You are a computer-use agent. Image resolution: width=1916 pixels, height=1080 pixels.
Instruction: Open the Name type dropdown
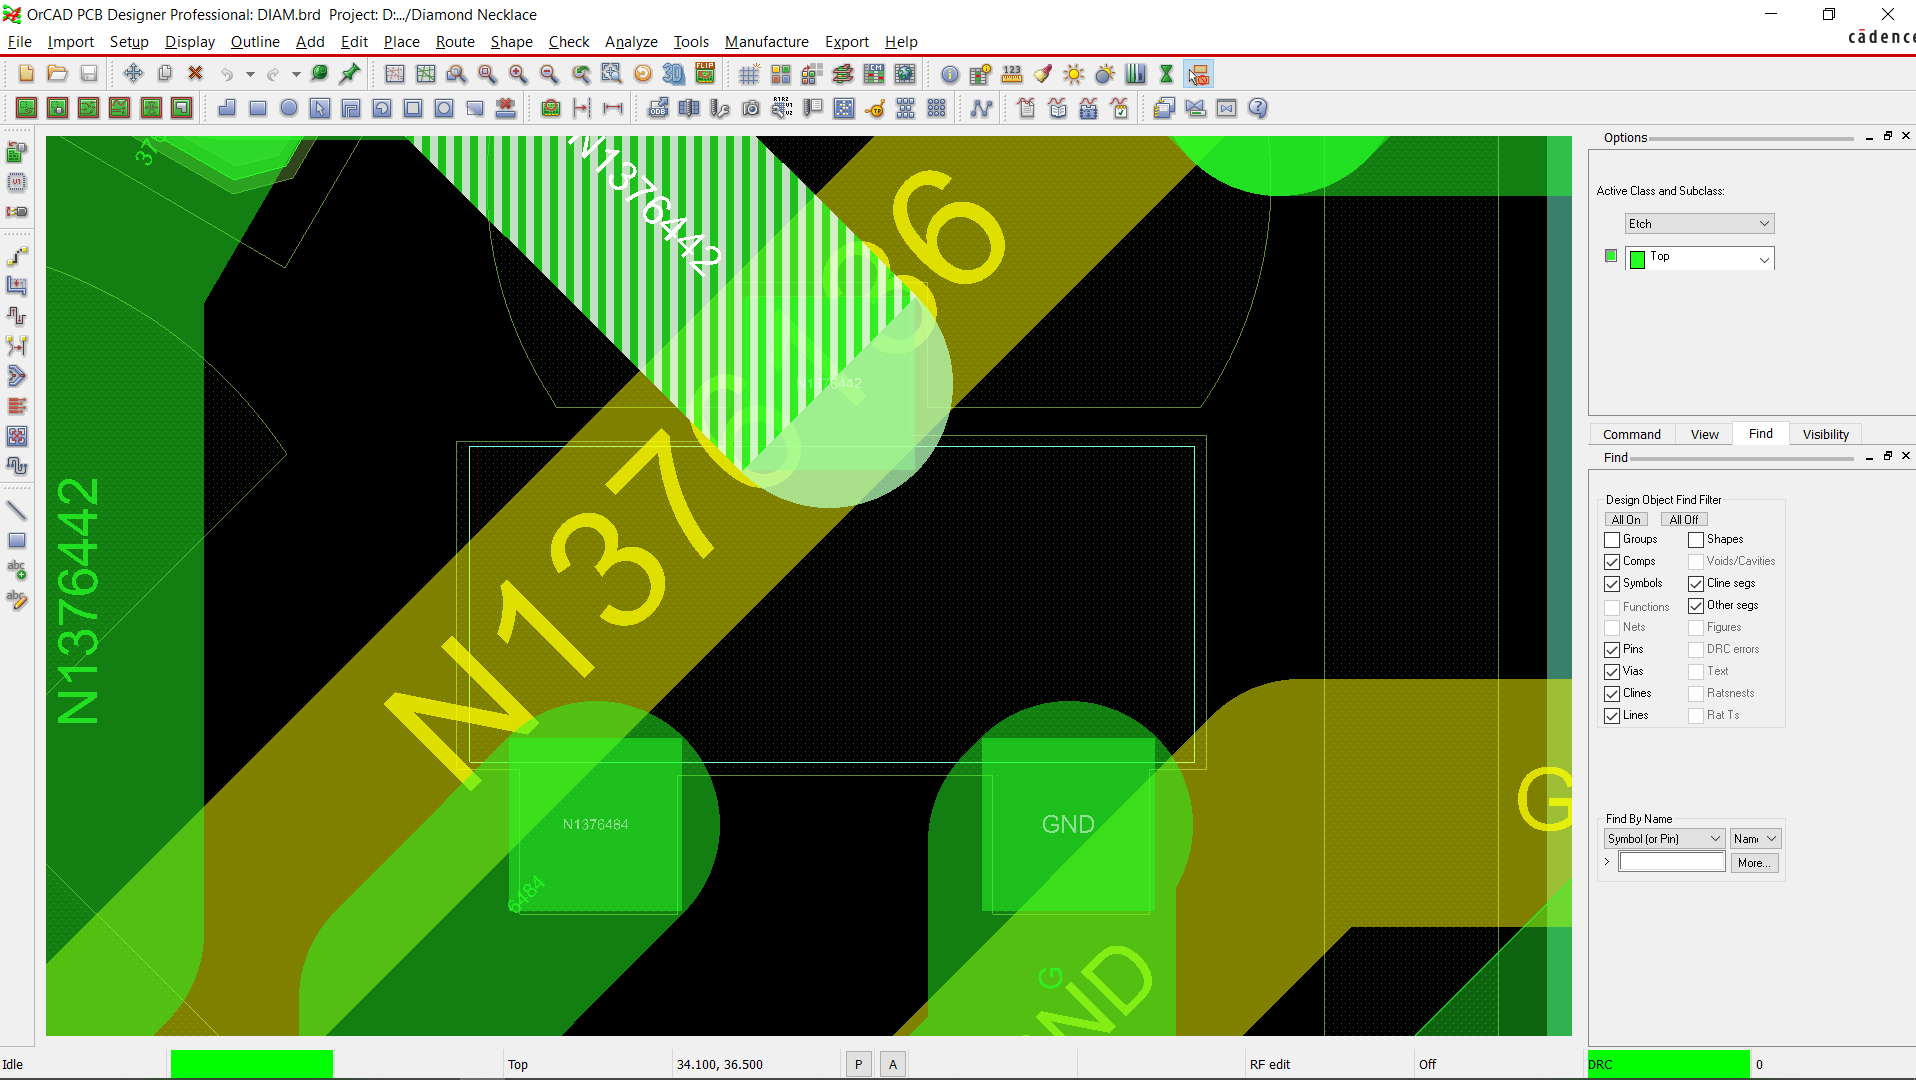tap(1756, 839)
